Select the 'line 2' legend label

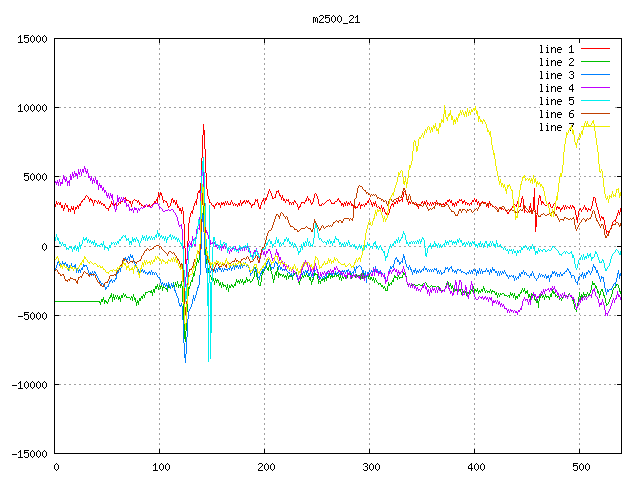[x=556, y=62]
